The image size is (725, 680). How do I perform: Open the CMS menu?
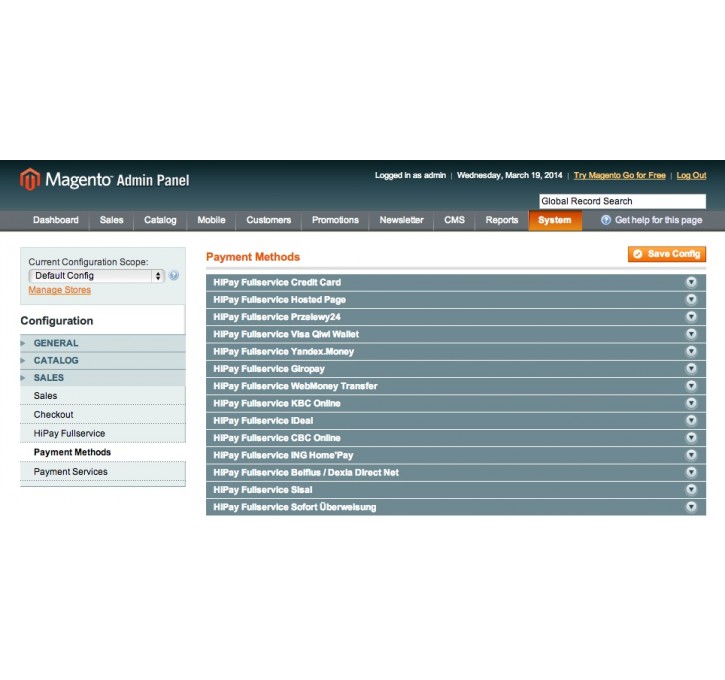455,220
